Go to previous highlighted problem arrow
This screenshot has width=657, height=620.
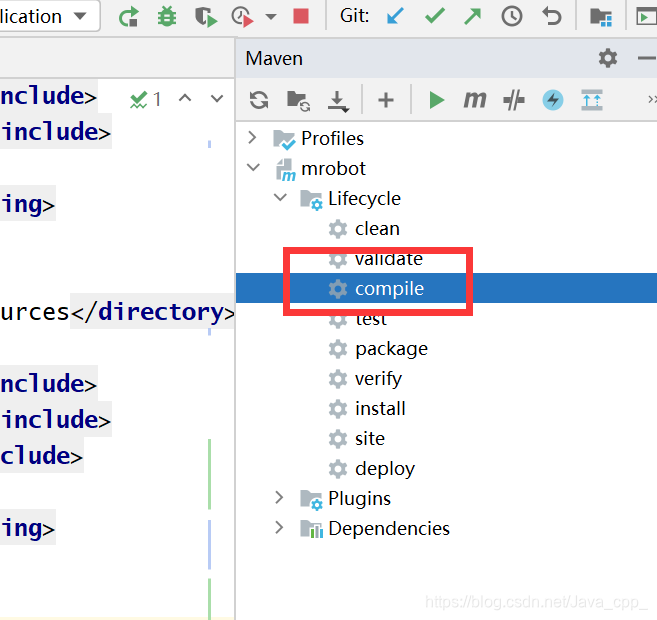click(x=185, y=98)
